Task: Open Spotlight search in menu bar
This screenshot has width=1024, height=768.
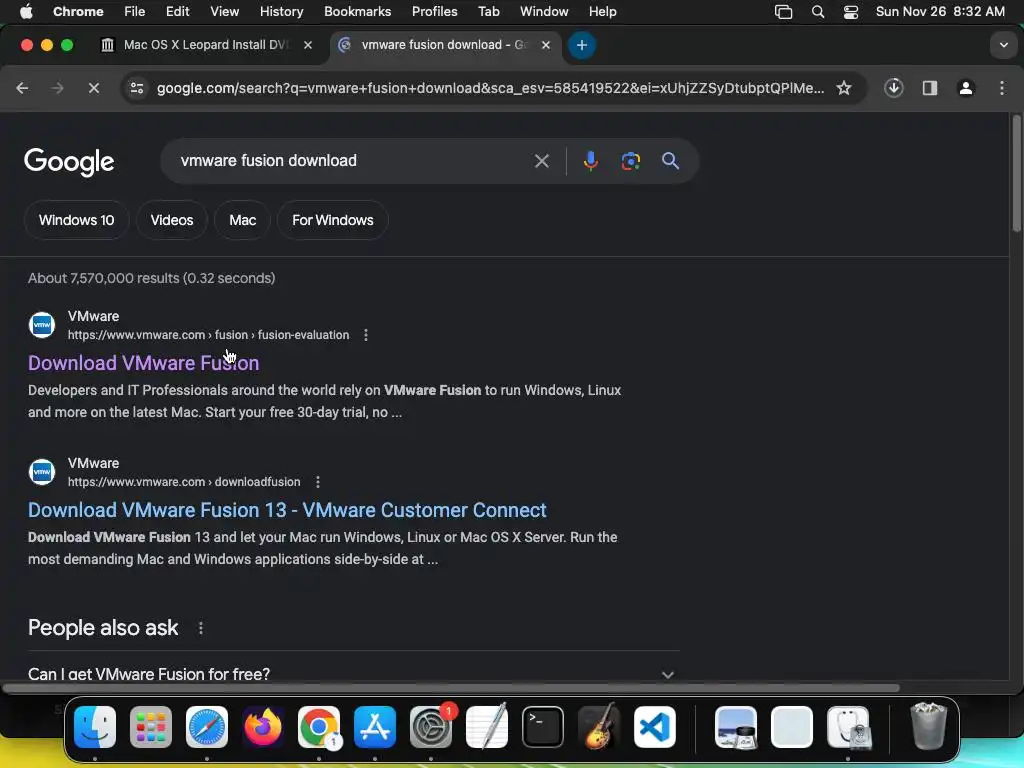Action: click(x=818, y=12)
